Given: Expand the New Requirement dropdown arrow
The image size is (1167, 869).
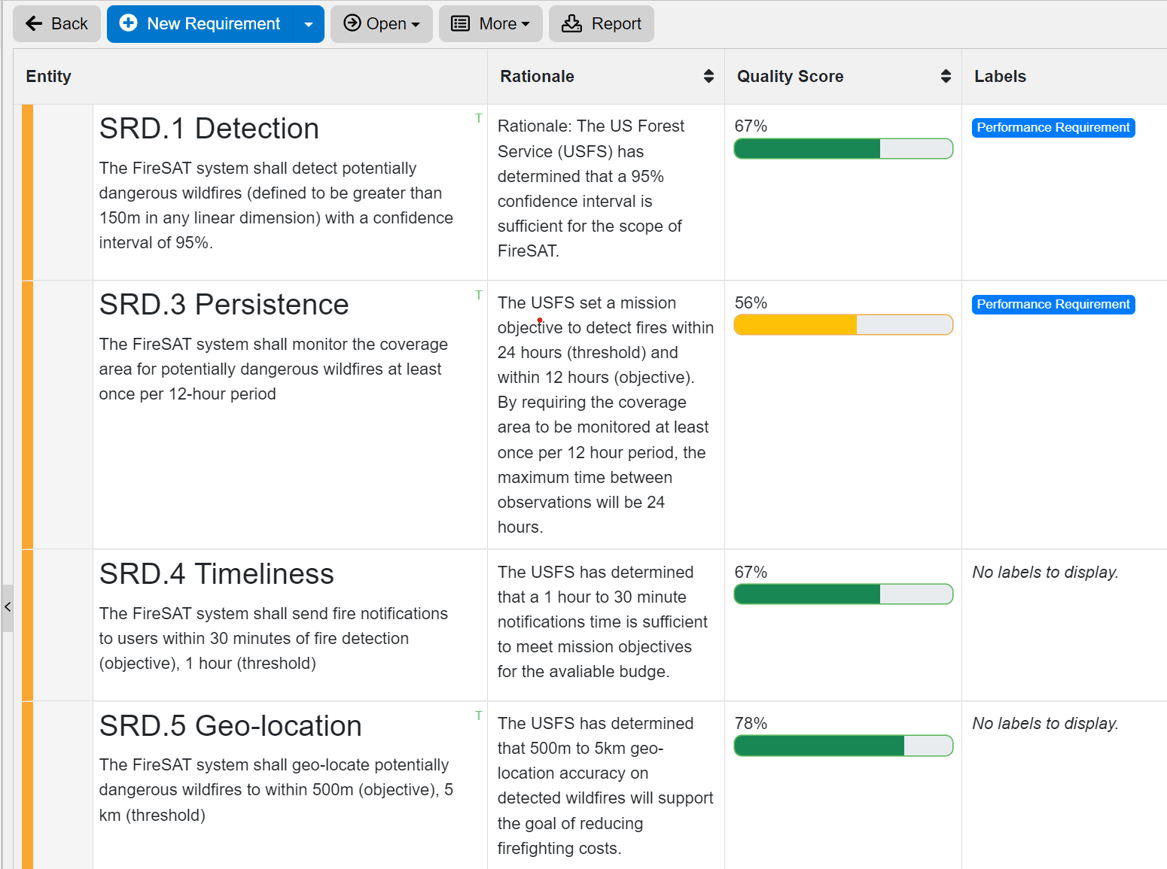Looking at the screenshot, I should pyautogui.click(x=309, y=24).
